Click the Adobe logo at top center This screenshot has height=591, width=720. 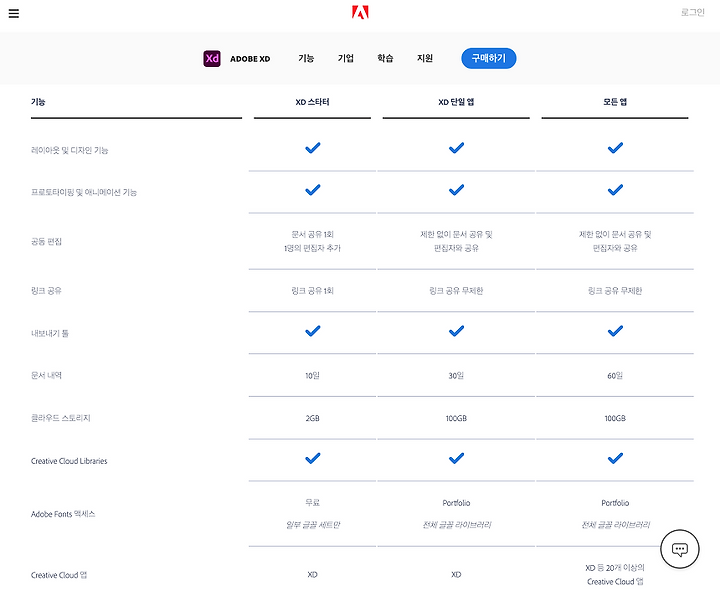coord(360,12)
